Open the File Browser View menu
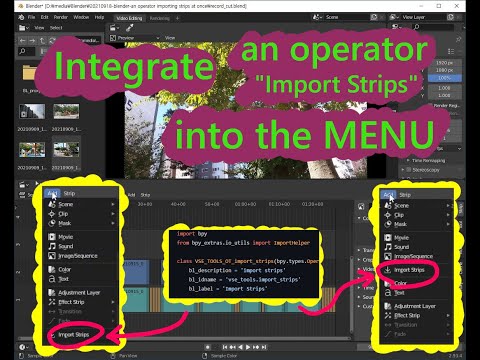 39,28
